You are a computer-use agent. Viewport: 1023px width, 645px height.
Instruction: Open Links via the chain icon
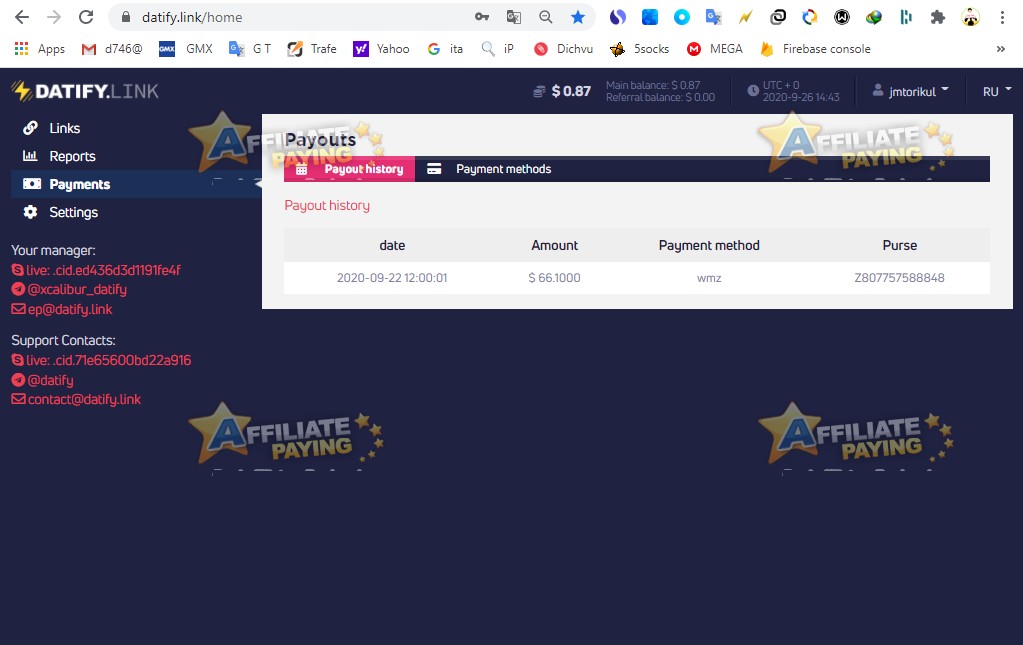tap(30, 128)
